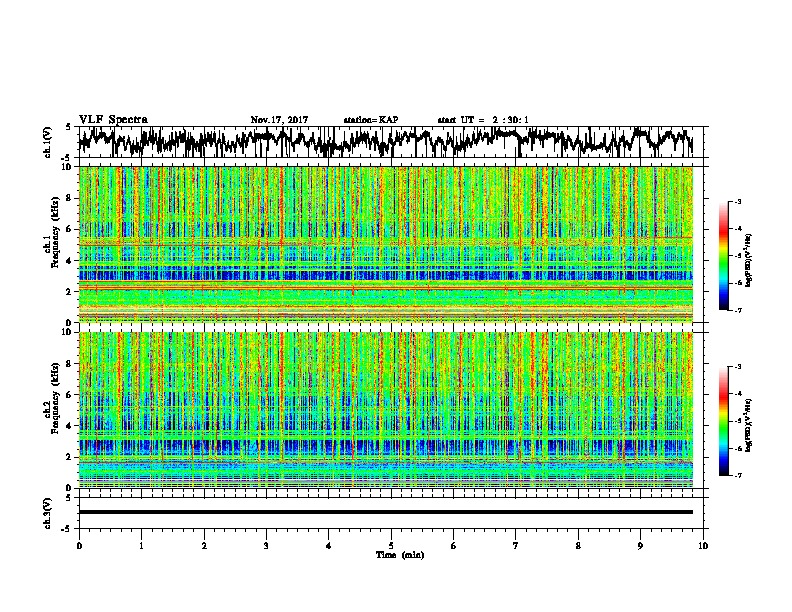Click the time axis tick label "4"
The image size is (792, 612).
click(x=328, y=545)
